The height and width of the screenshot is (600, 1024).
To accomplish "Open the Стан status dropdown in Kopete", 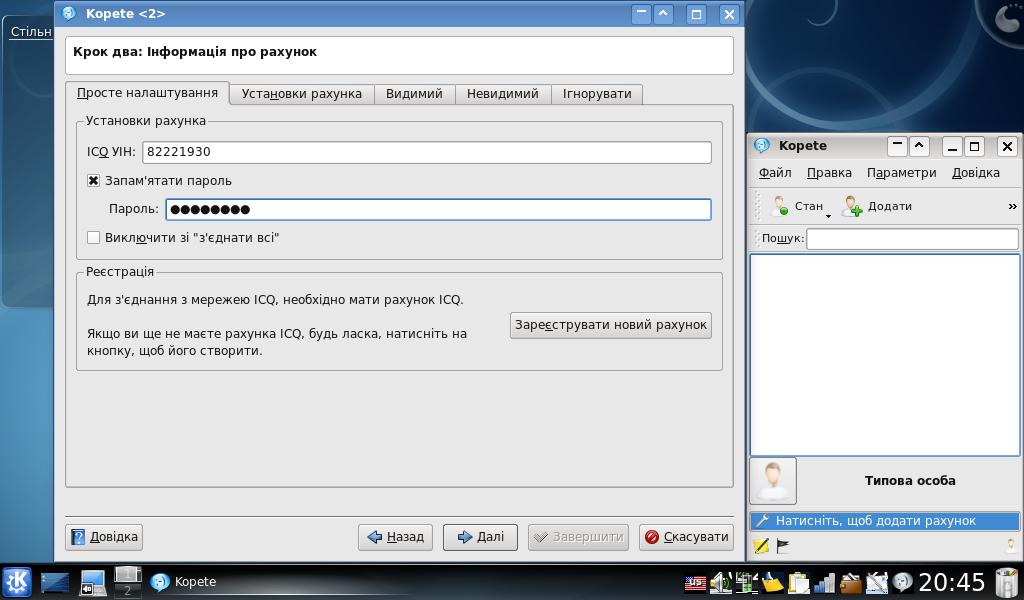I will (x=800, y=206).
